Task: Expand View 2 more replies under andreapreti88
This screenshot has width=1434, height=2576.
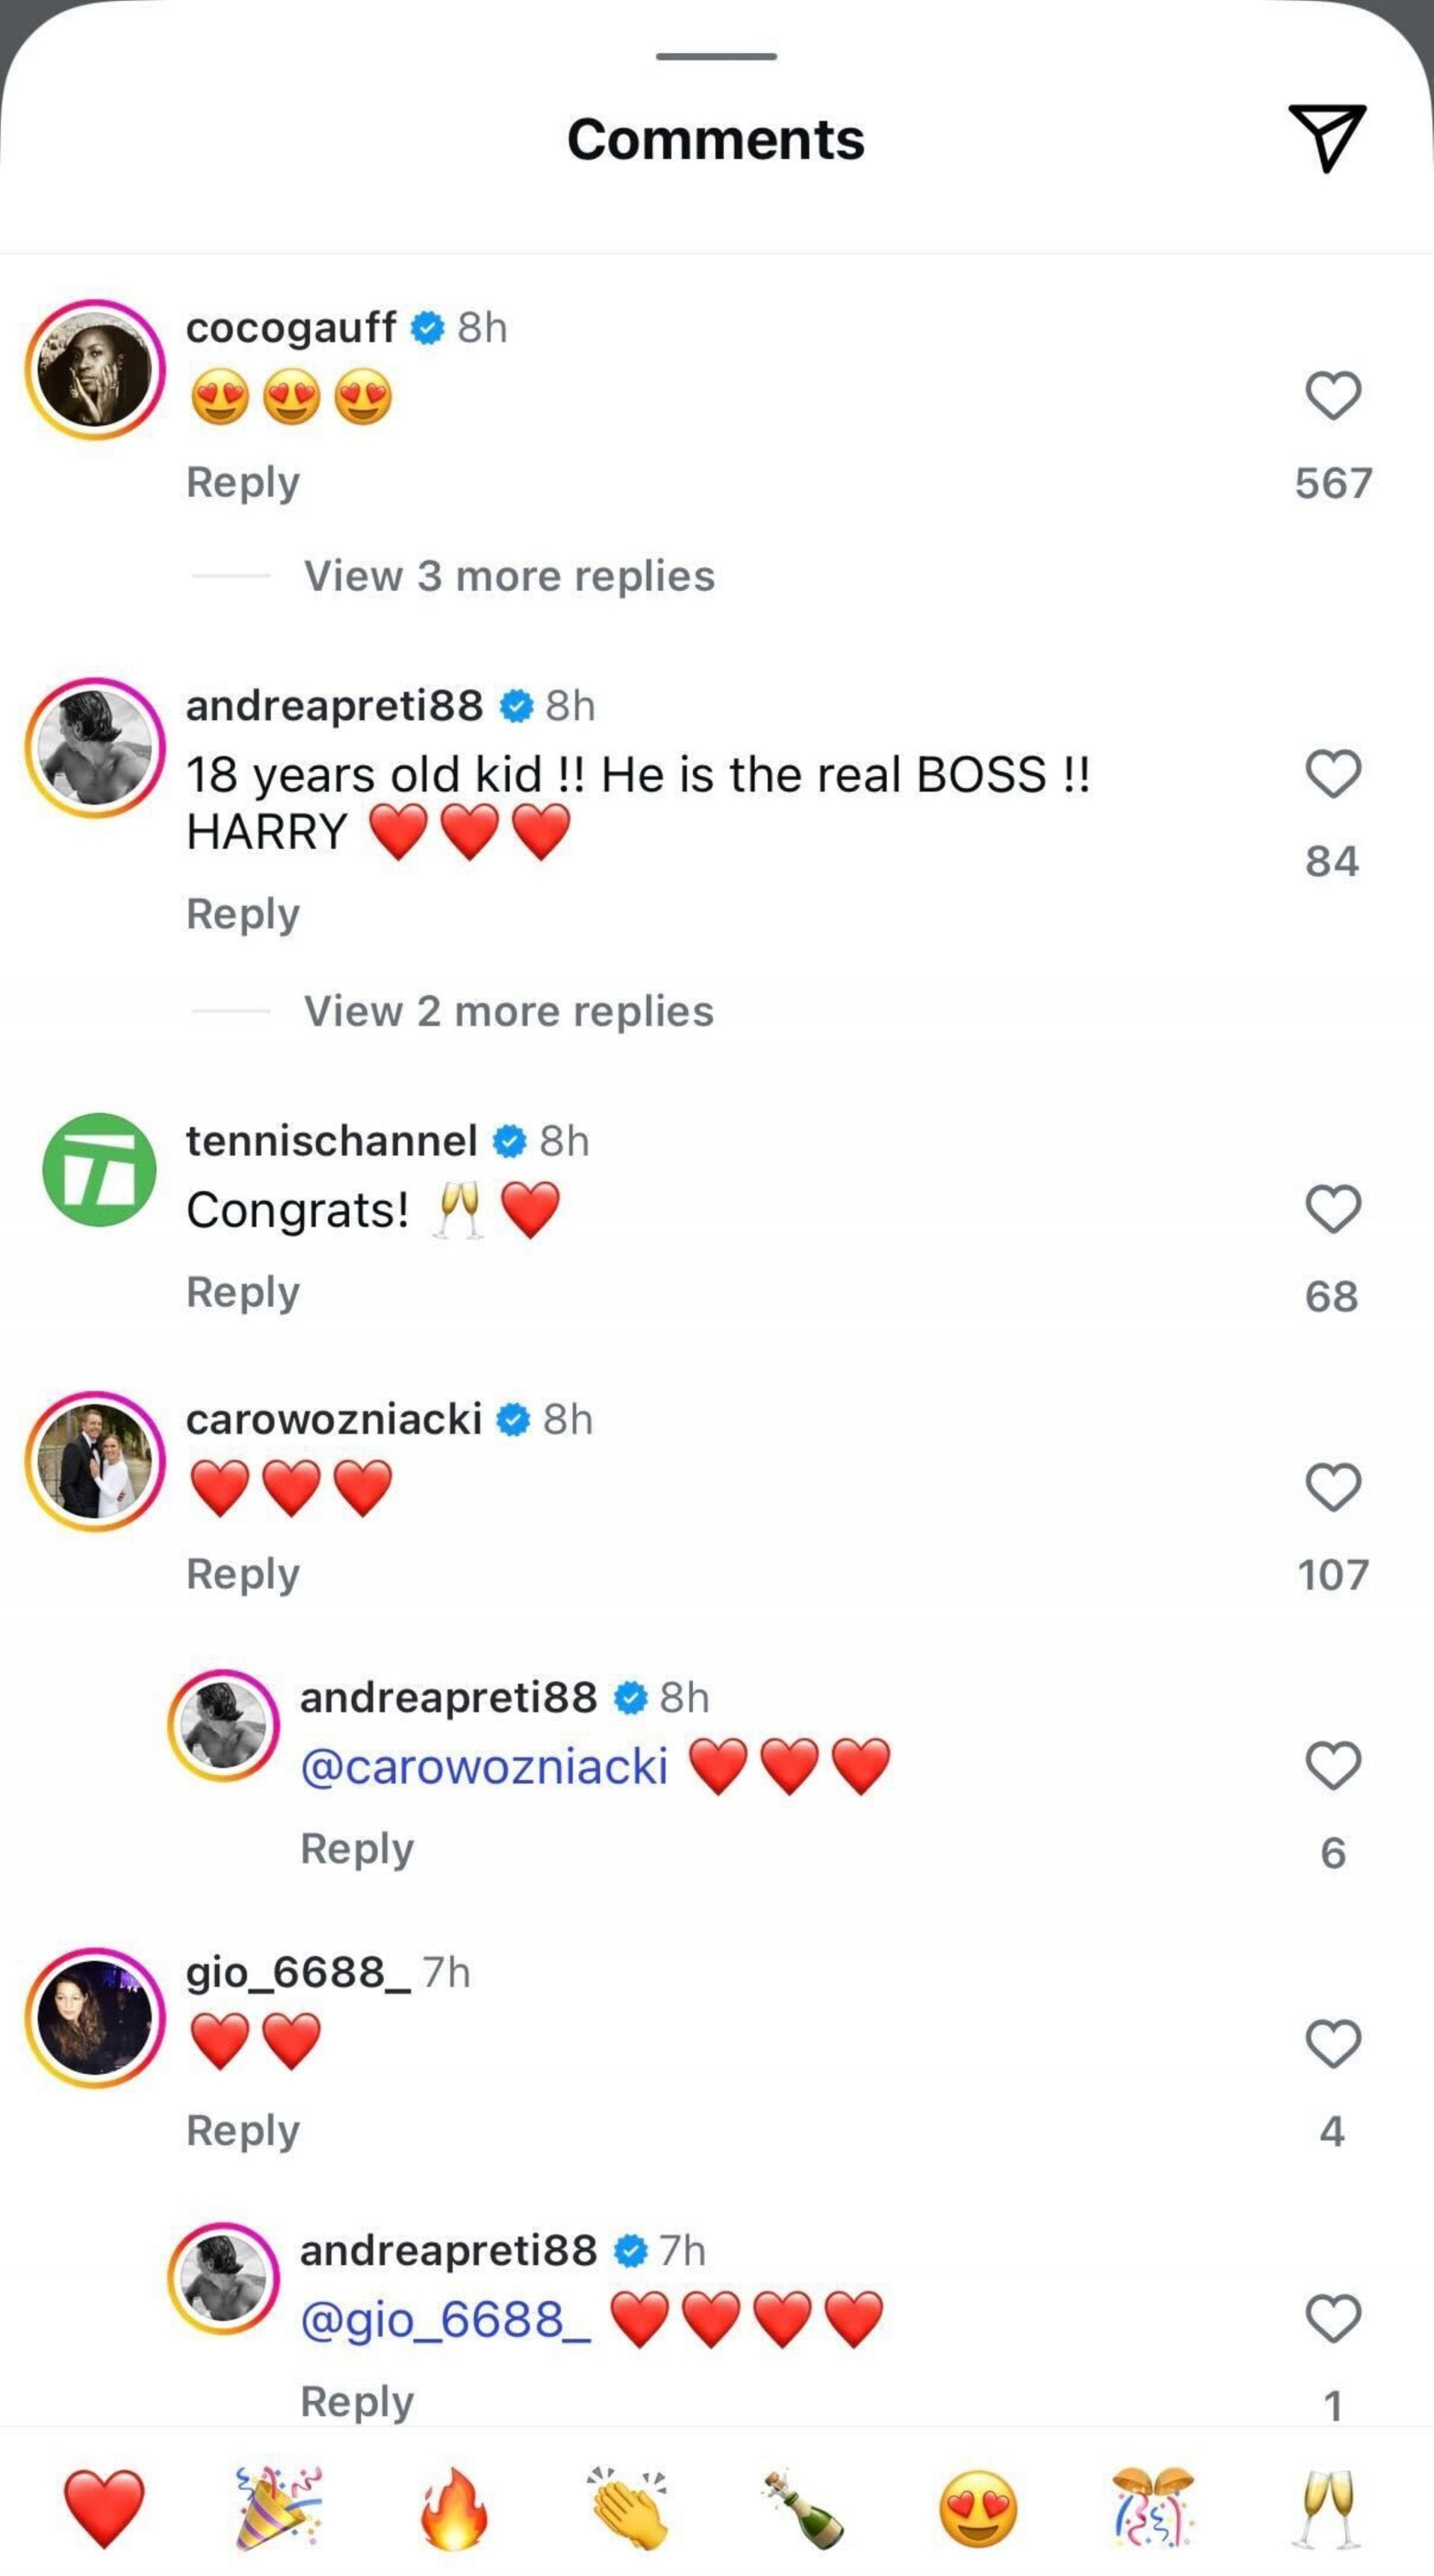Action: point(510,1011)
